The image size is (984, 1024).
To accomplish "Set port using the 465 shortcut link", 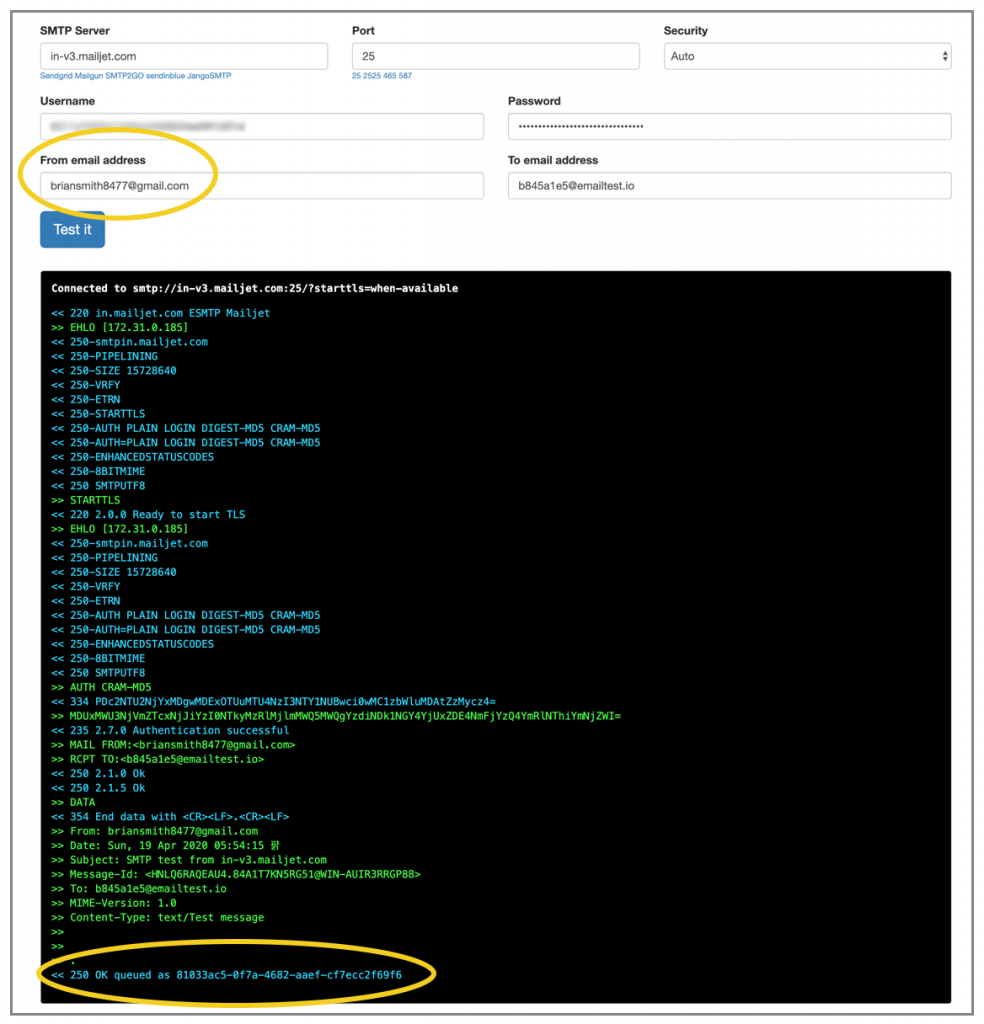I will pos(391,77).
